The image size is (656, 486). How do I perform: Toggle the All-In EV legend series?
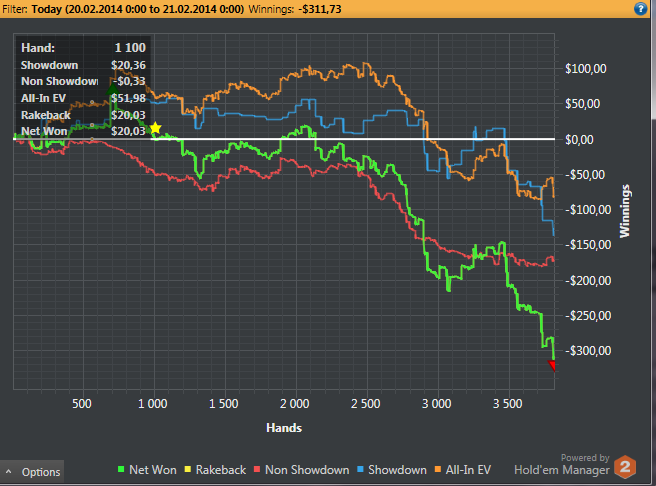[x=463, y=470]
